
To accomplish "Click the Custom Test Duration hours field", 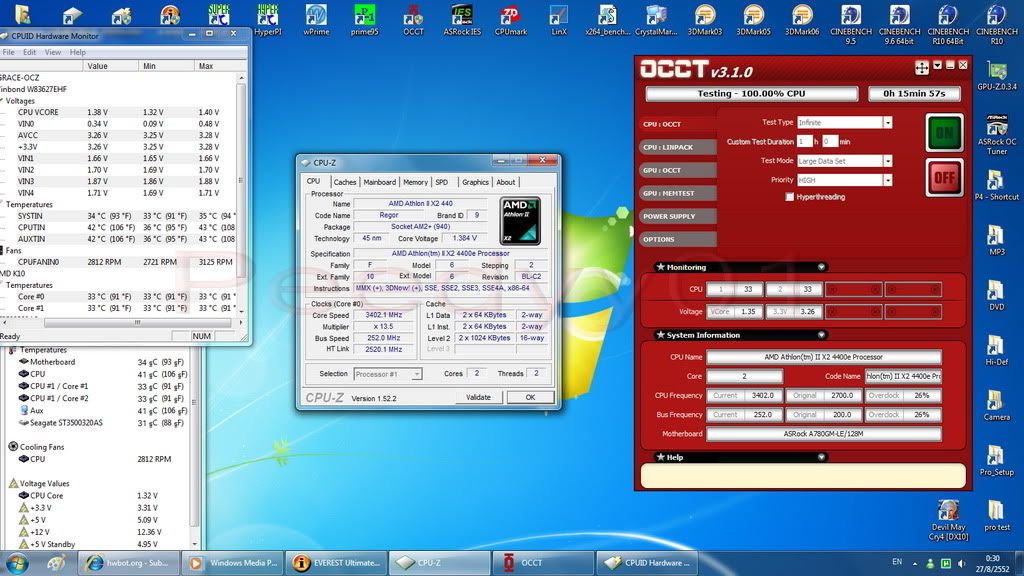I will [x=804, y=141].
